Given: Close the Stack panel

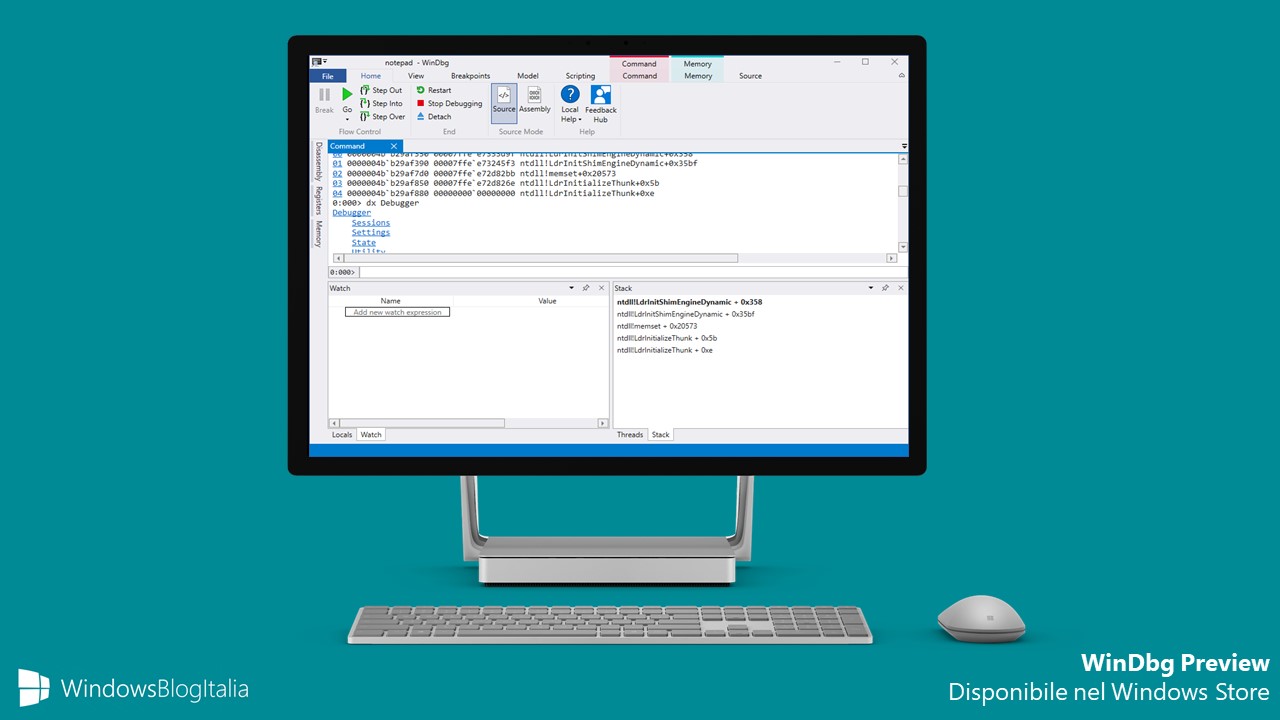Looking at the screenshot, I should pos(900,288).
